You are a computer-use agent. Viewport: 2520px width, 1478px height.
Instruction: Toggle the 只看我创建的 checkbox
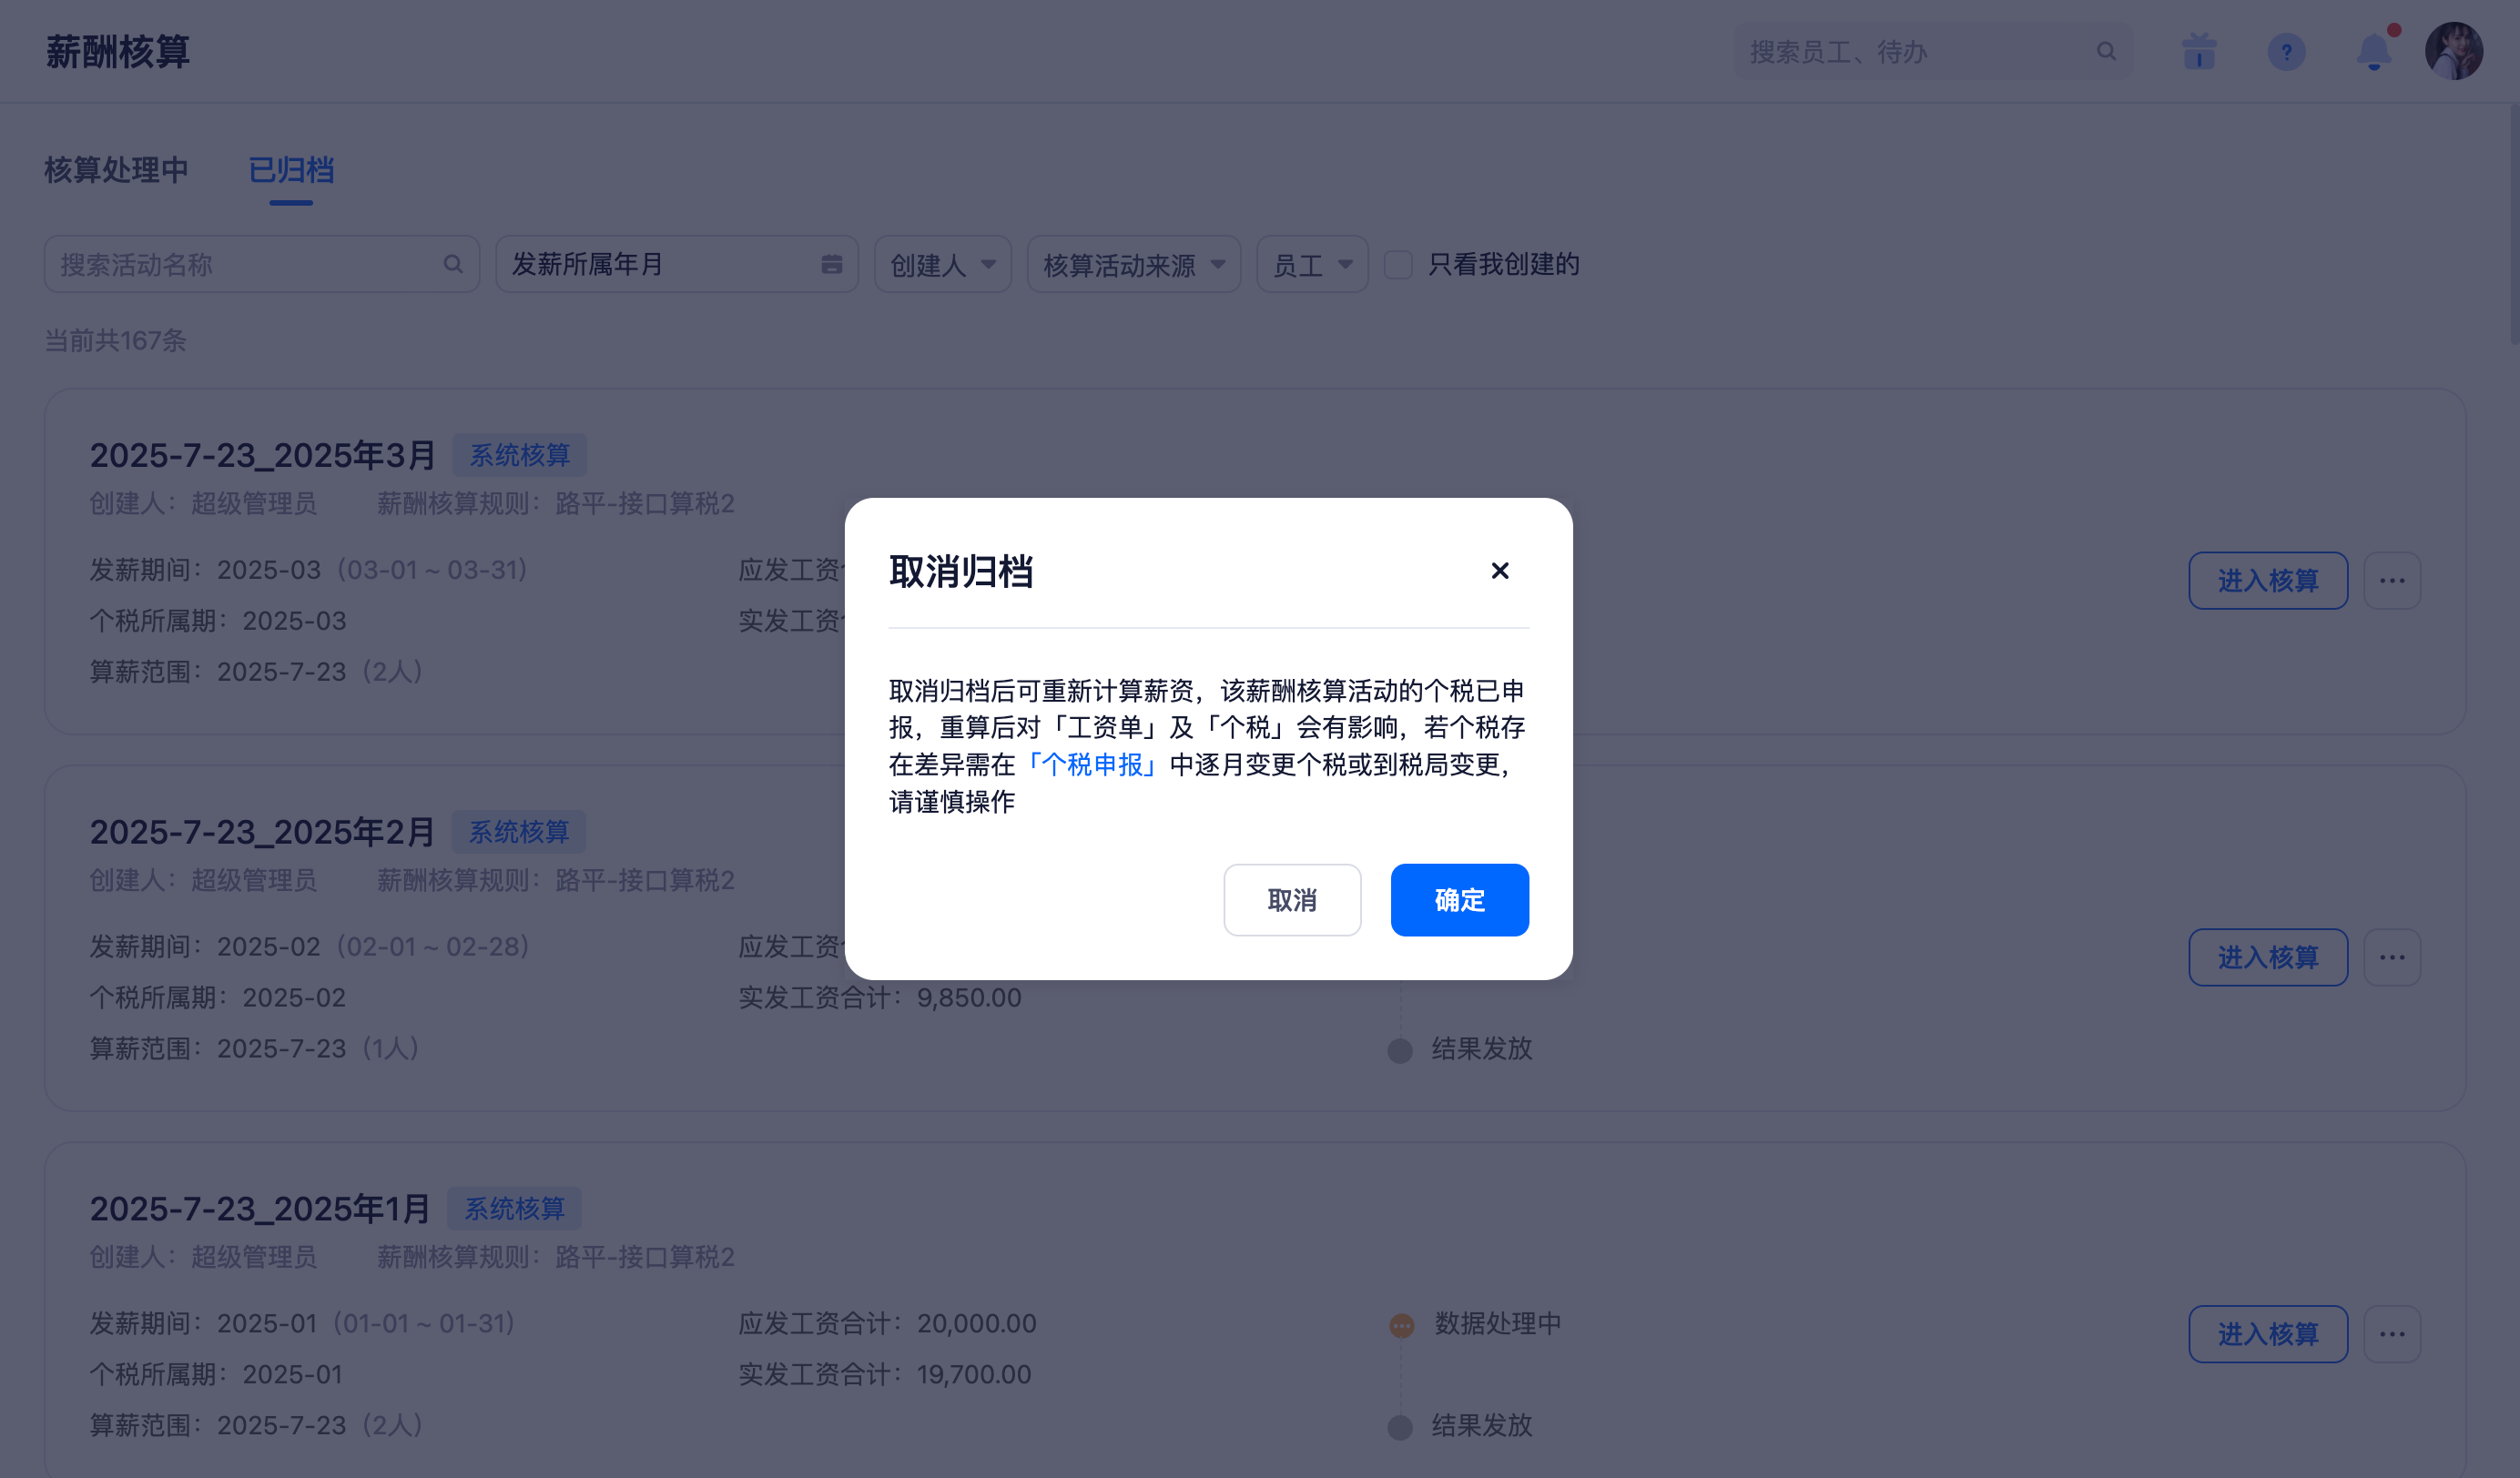[x=1398, y=265]
